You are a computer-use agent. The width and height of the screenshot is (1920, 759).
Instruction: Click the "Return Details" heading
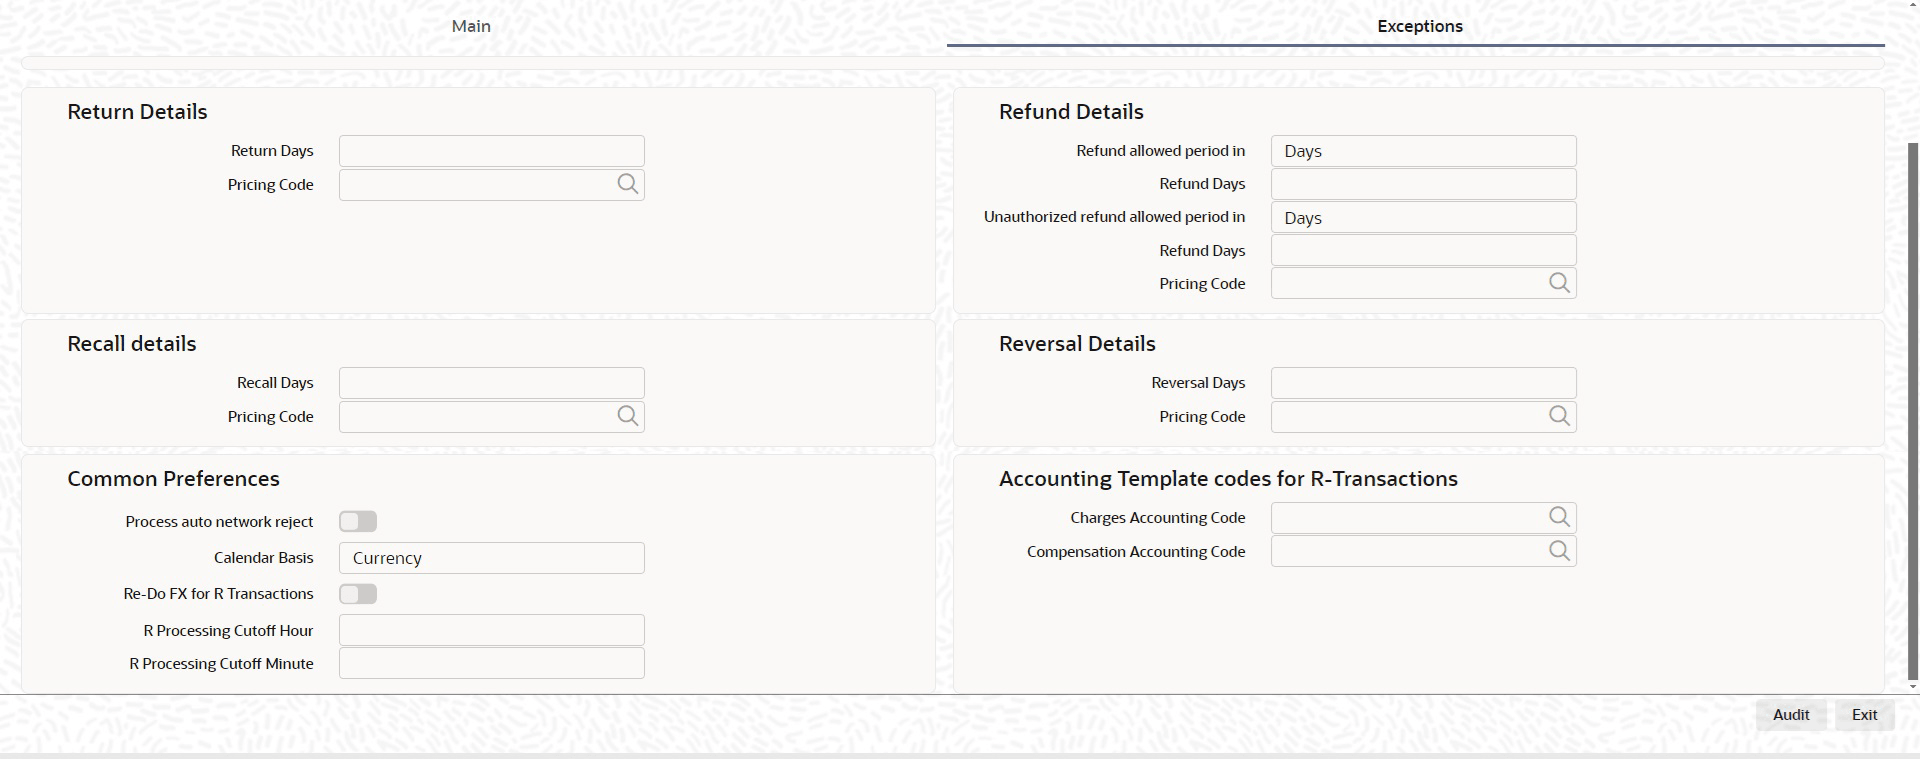point(137,112)
